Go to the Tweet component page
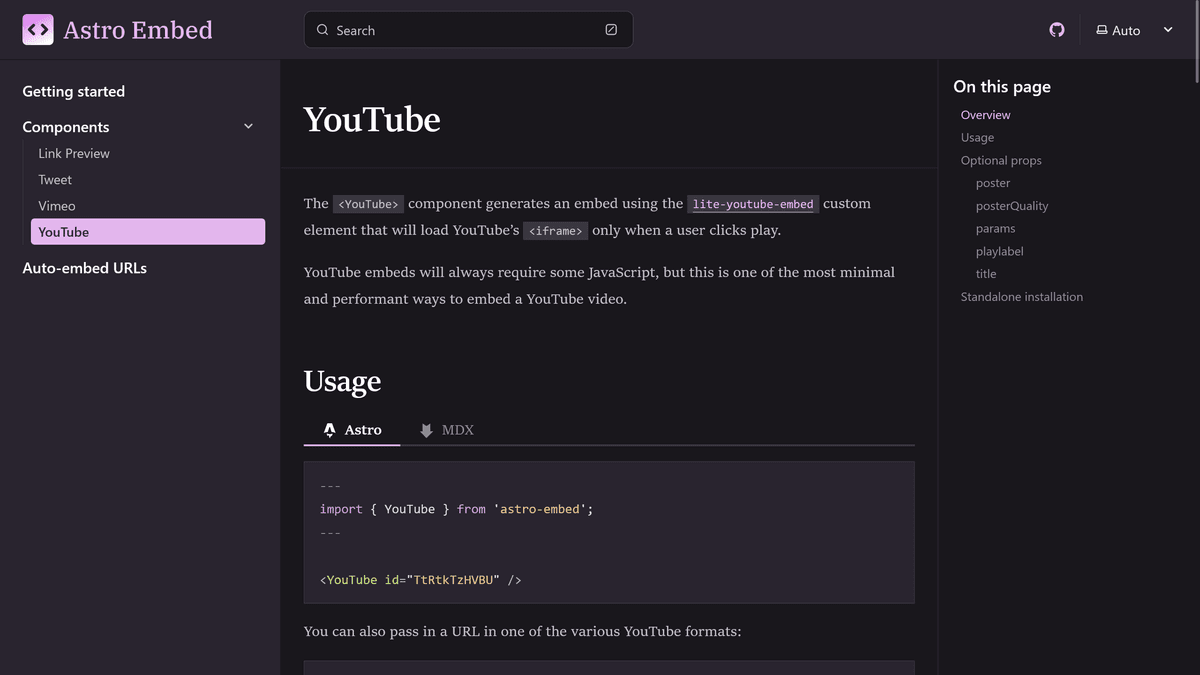 pyautogui.click(x=55, y=180)
